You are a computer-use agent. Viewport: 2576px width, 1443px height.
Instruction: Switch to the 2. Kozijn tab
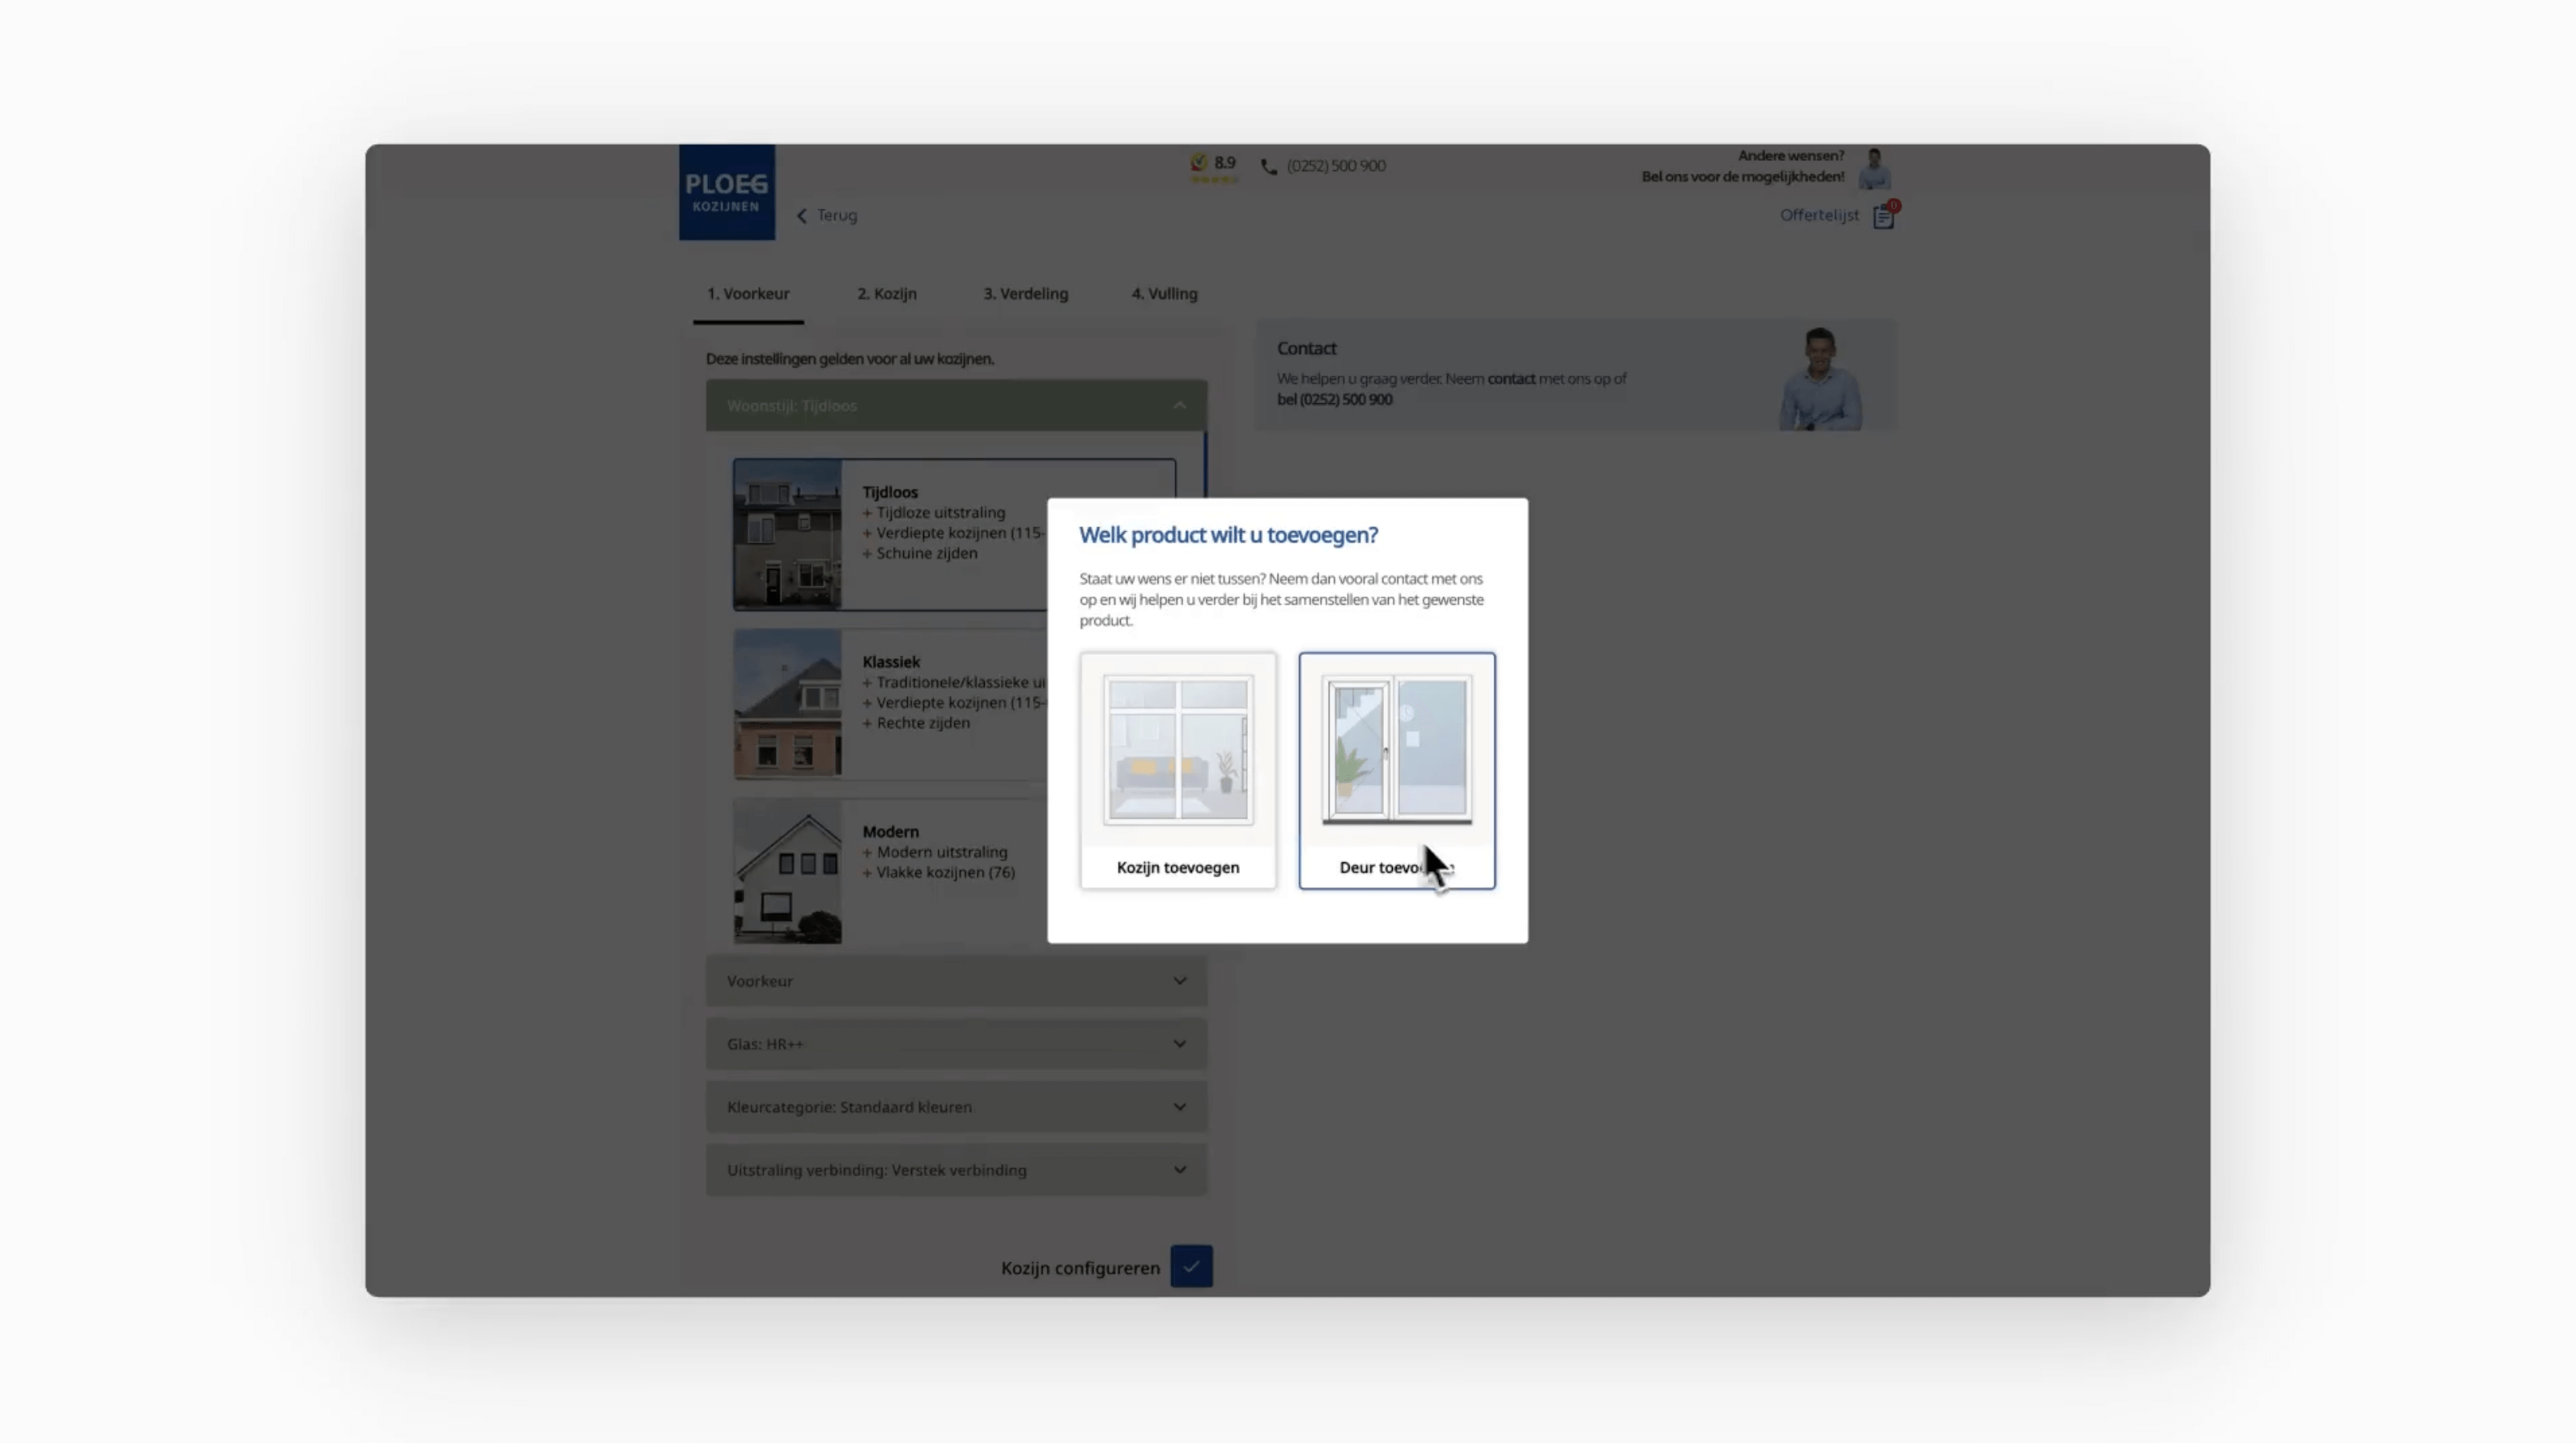pyautogui.click(x=886, y=294)
